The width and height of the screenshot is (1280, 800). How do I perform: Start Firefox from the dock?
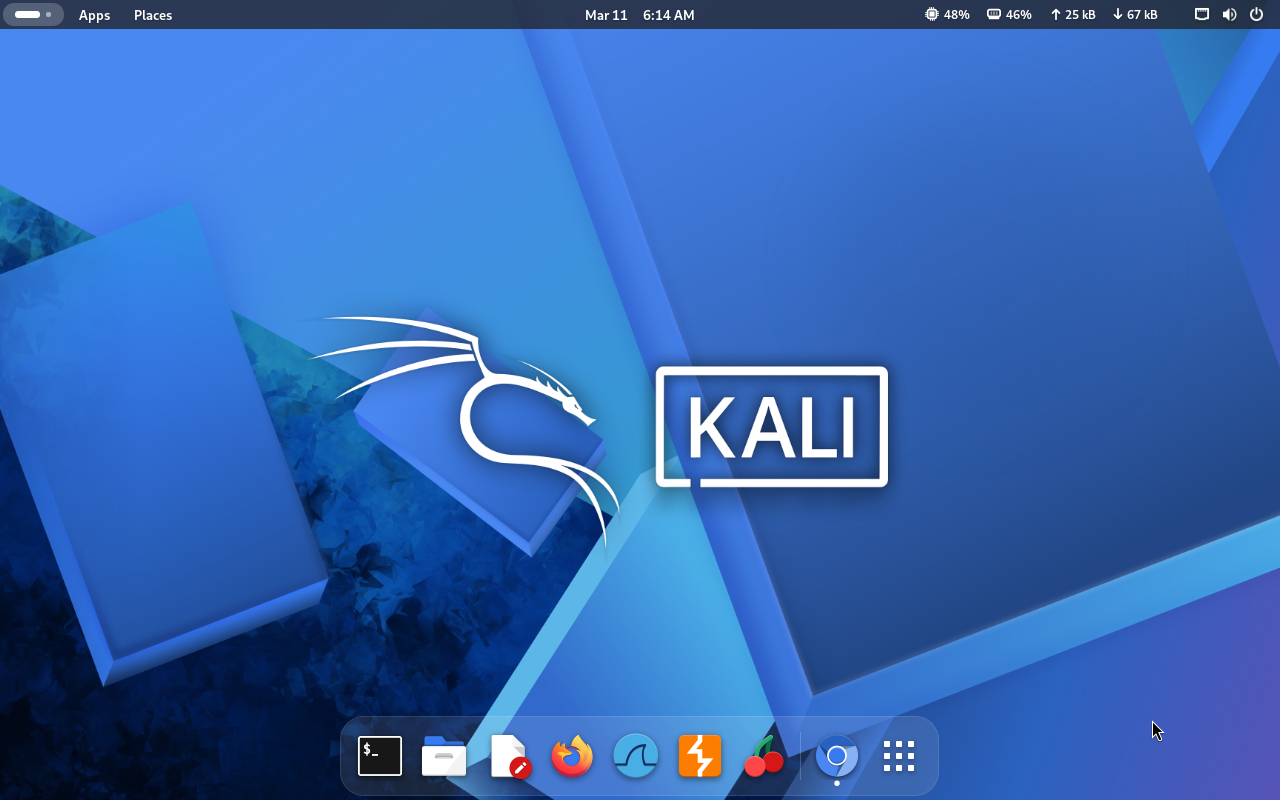pos(572,756)
